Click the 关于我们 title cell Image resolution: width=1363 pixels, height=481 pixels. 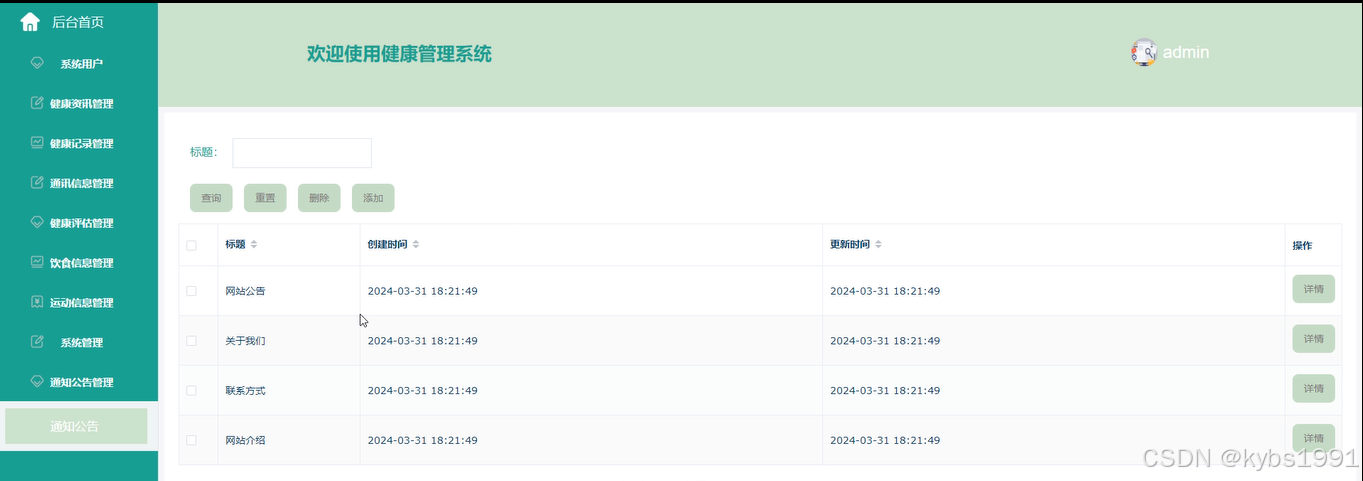click(x=245, y=341)
